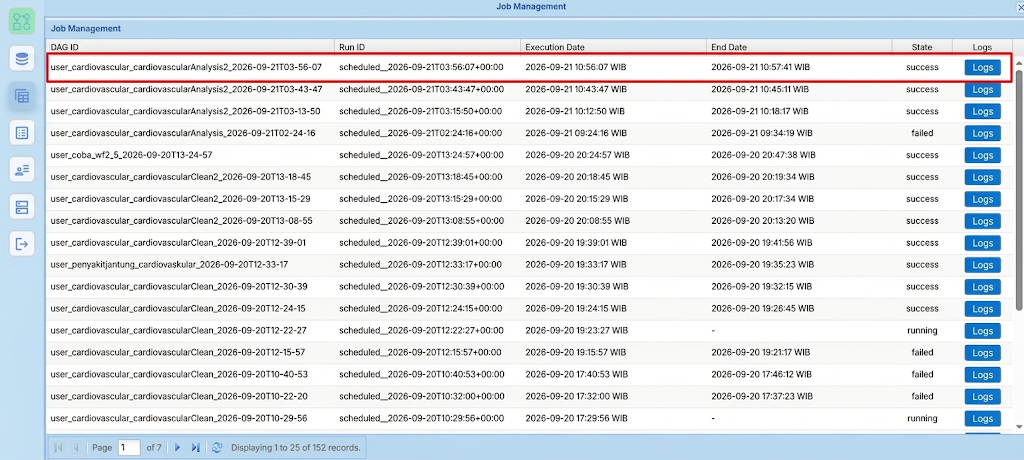
Task: Open Logs for cardiovascularAnalysis2 03-56-07 run
Action: [x=982, y=67]
